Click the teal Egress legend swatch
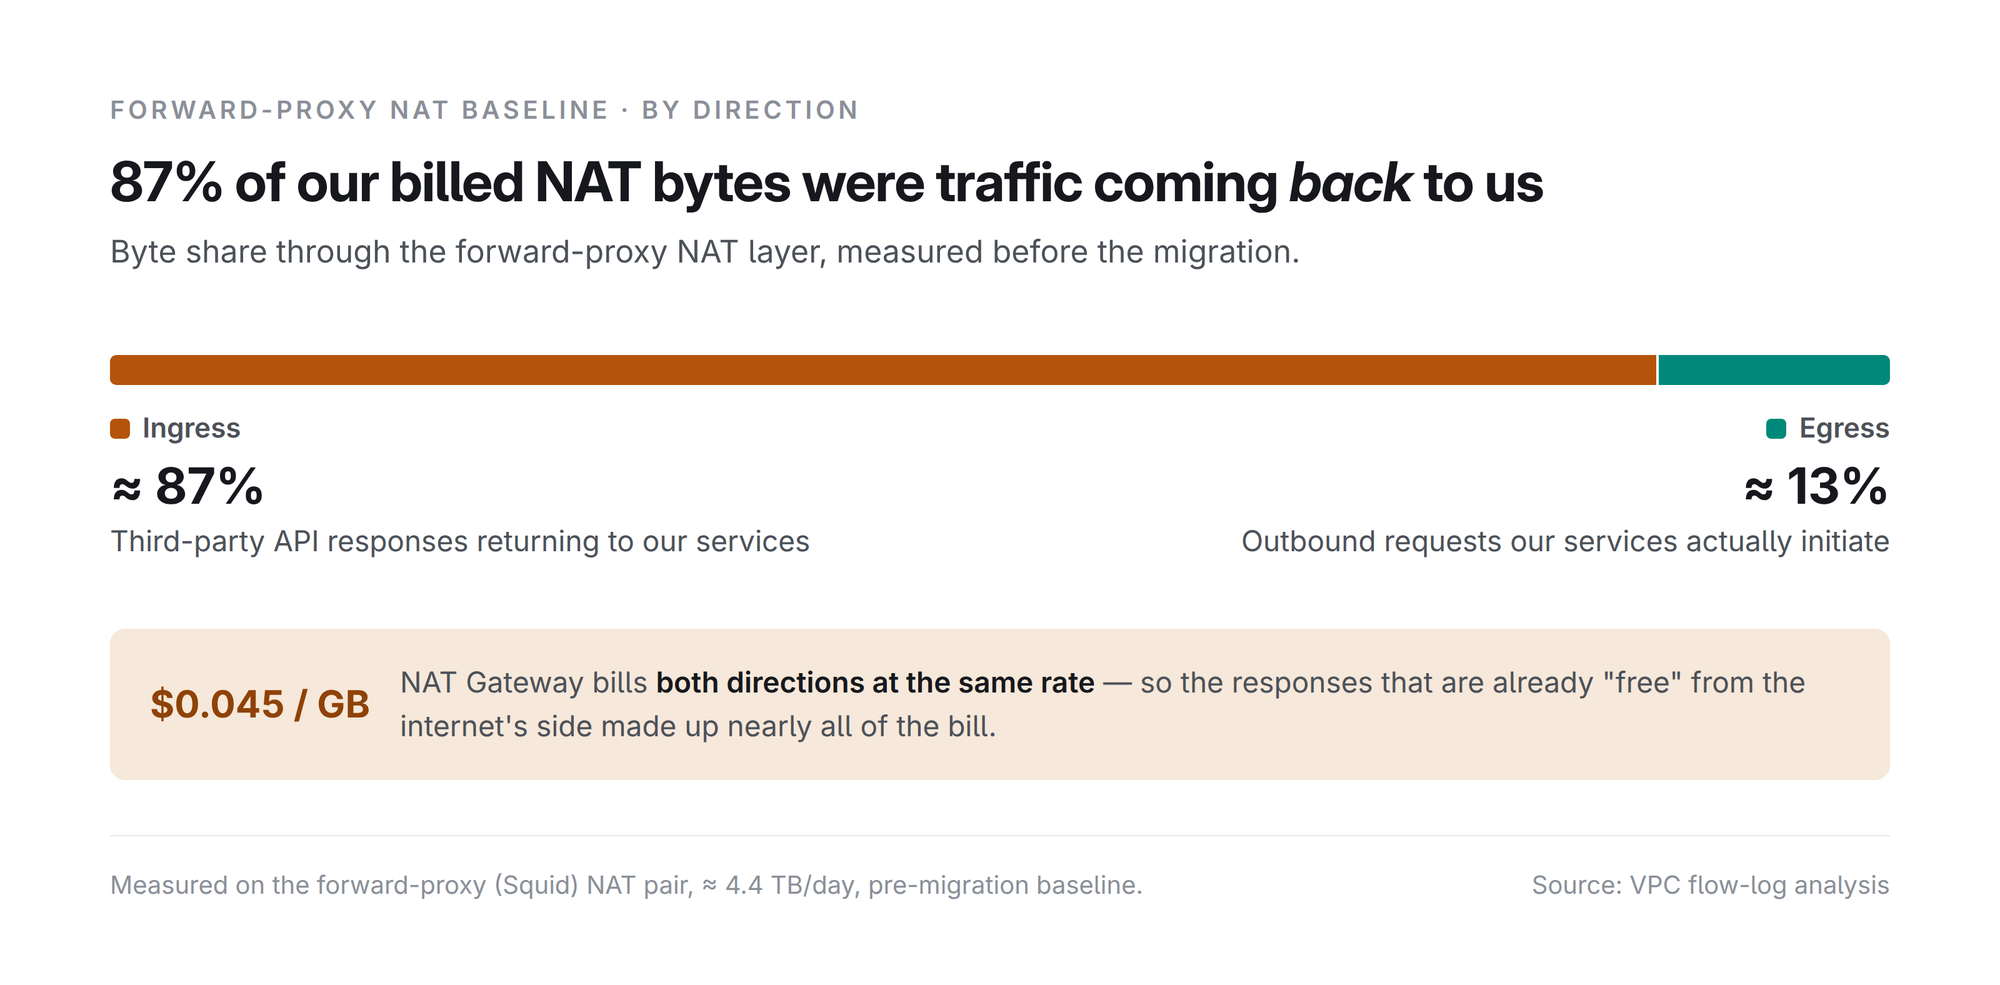Image resolution: width=2000 pixels, height=985 pixels. point(1776,429)
